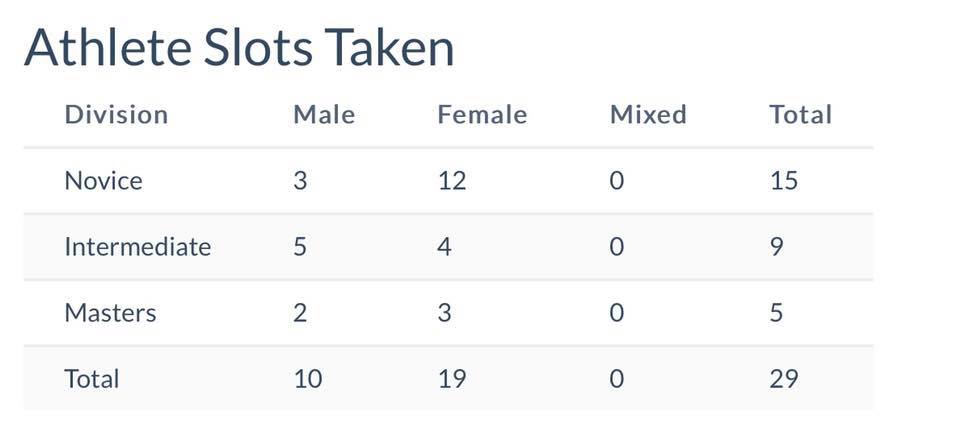Select the Intermediate row label
Screen dimensions: 960x440
pyautogui.click(x=137, y=247)
